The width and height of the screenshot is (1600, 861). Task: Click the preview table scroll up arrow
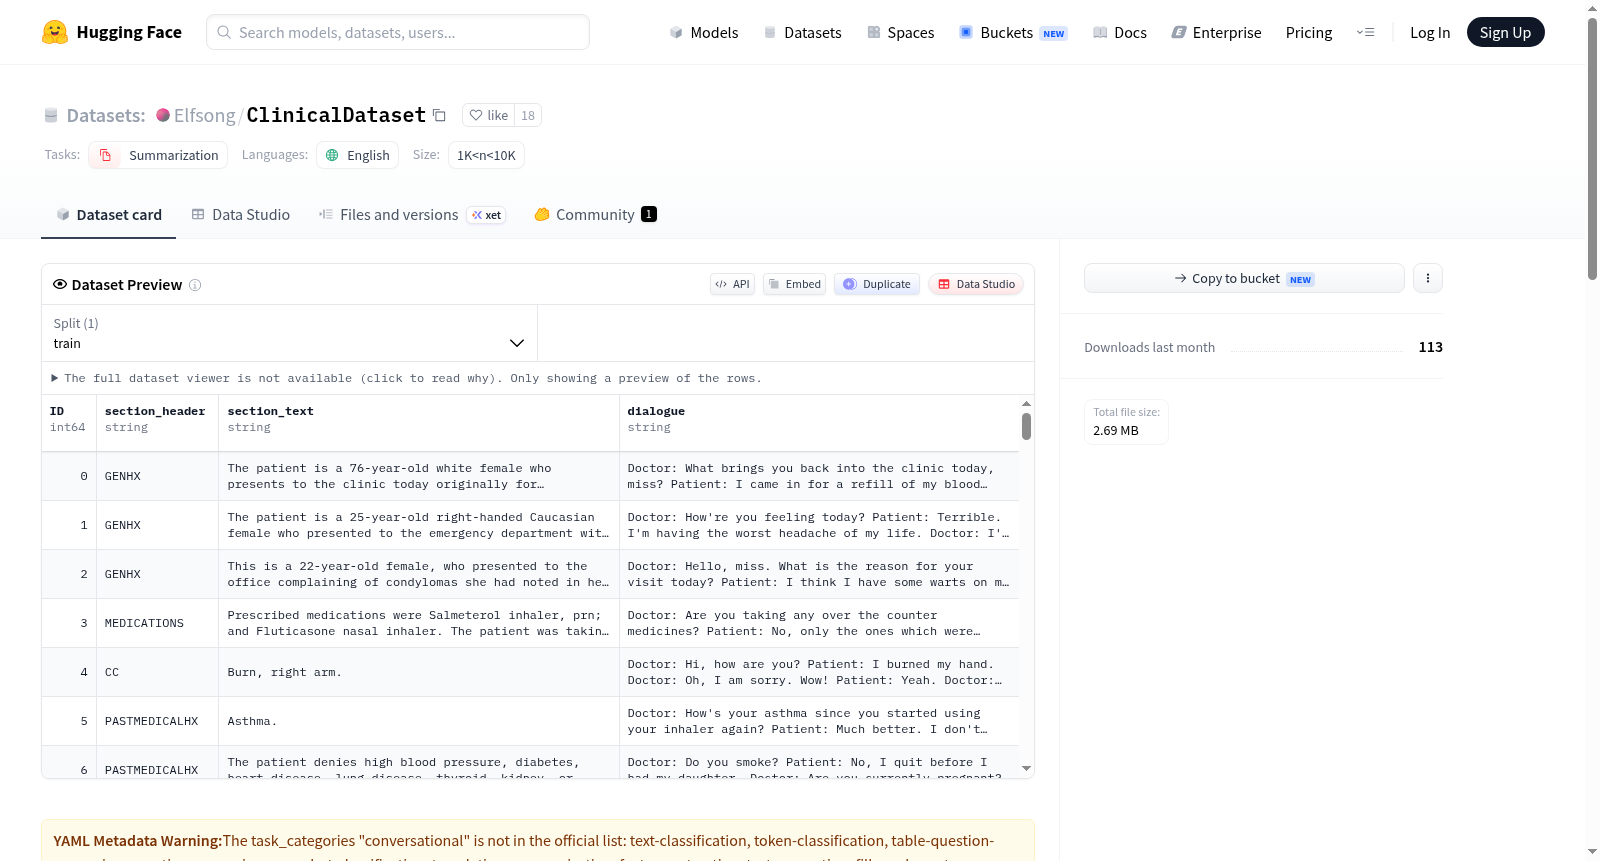[x=1026, y=404]
